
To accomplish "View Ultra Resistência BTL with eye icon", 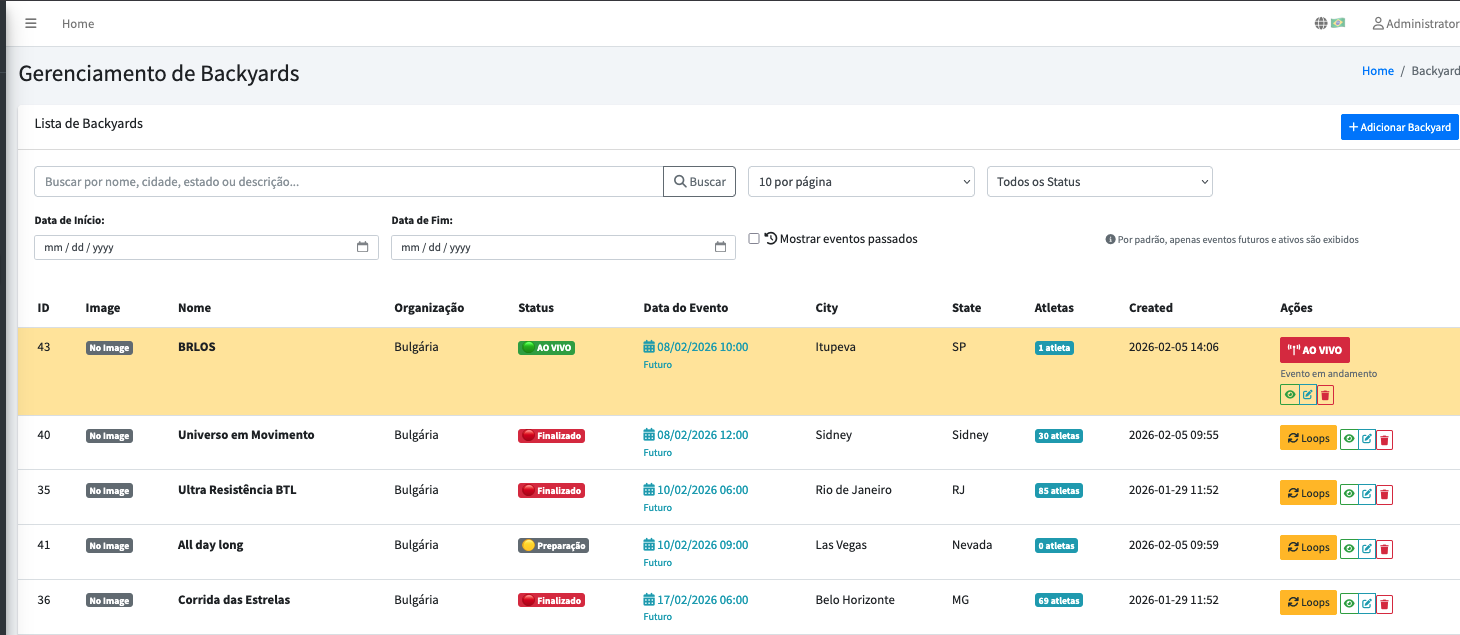I will 1349,494.
